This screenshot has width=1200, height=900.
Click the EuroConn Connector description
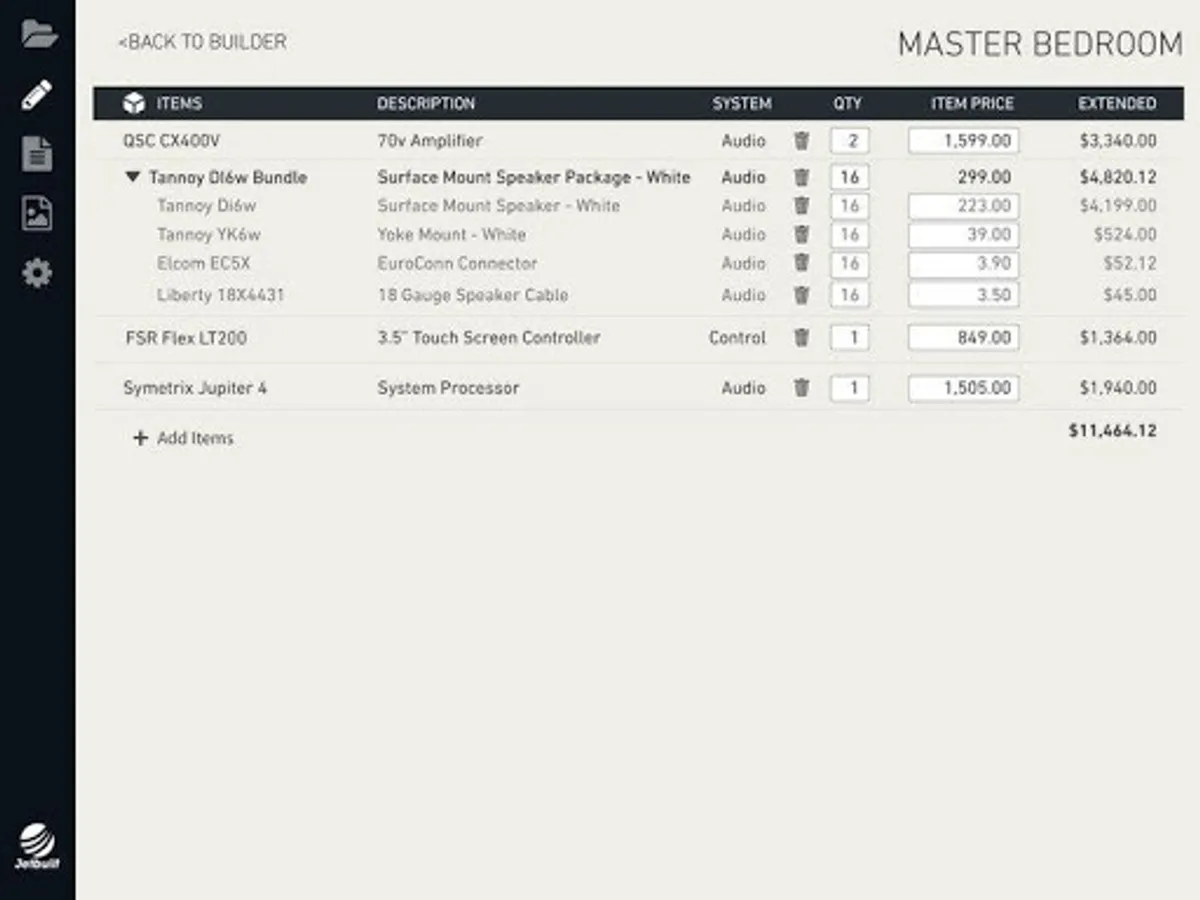pos(457,264)
